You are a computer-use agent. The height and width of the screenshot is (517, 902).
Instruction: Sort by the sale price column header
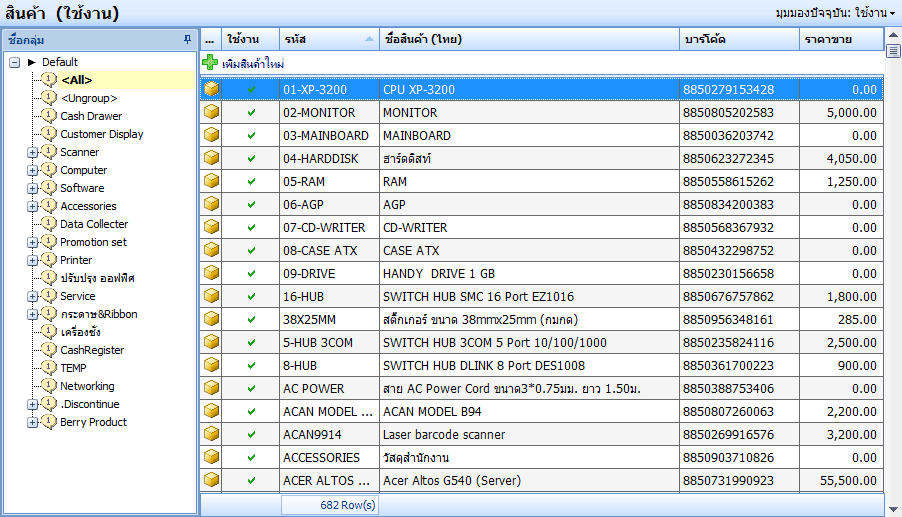[x=840, y=39]
